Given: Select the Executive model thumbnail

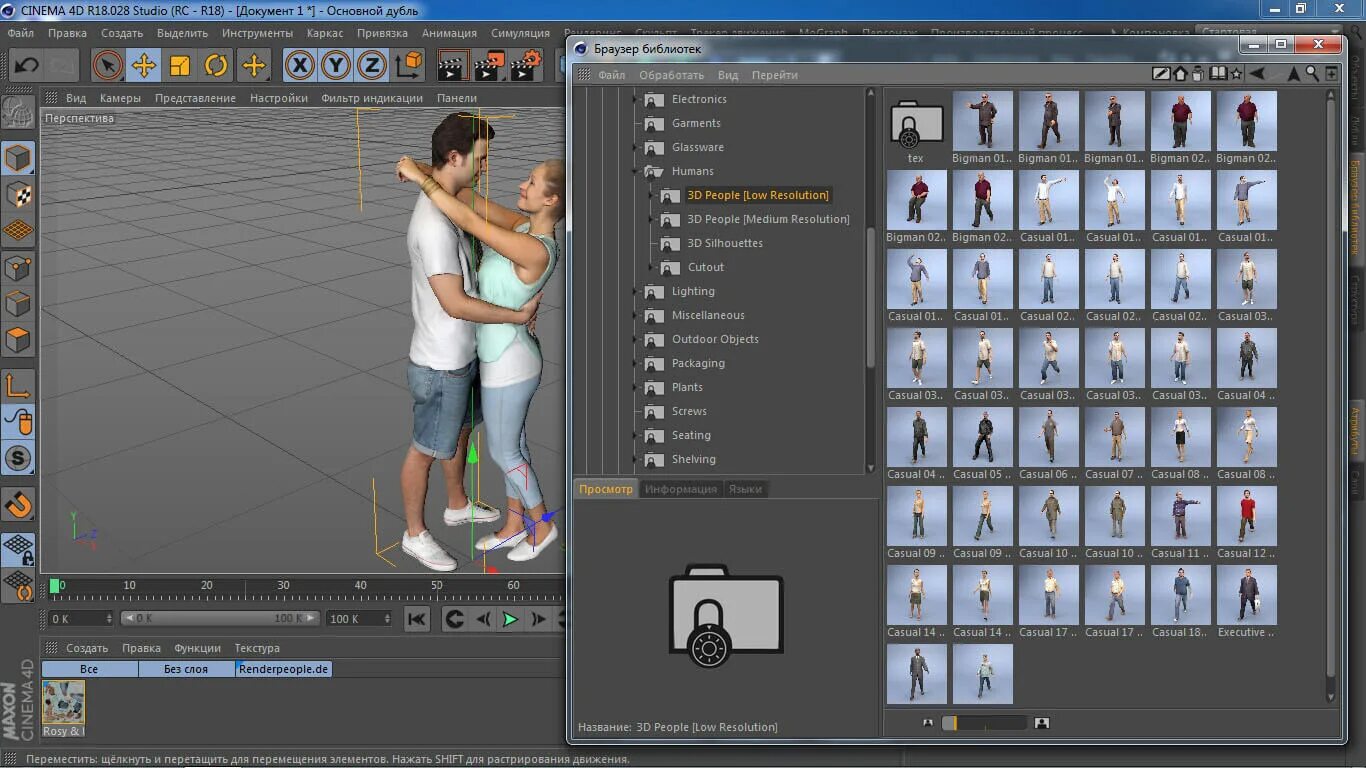Looking at the screenshot, I should [1247, 601].
